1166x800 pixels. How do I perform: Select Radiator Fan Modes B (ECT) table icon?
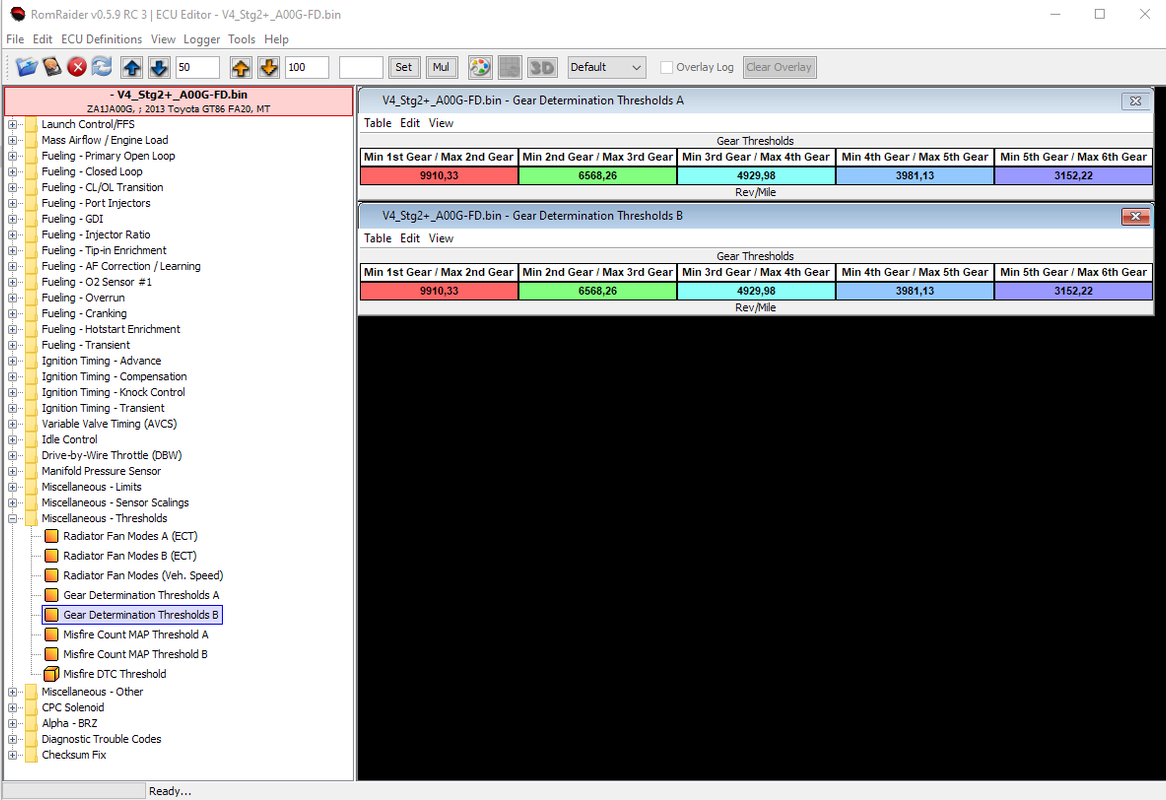click(51, 555)
